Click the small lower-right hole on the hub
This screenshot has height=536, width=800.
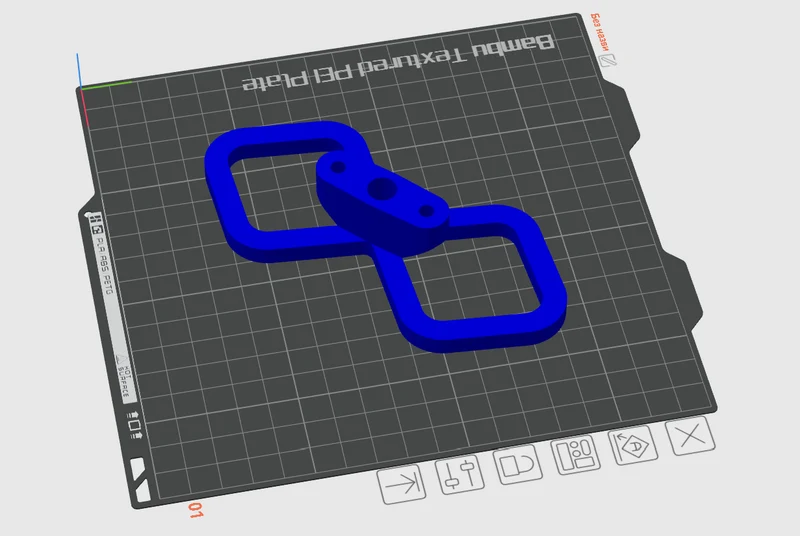427,211
